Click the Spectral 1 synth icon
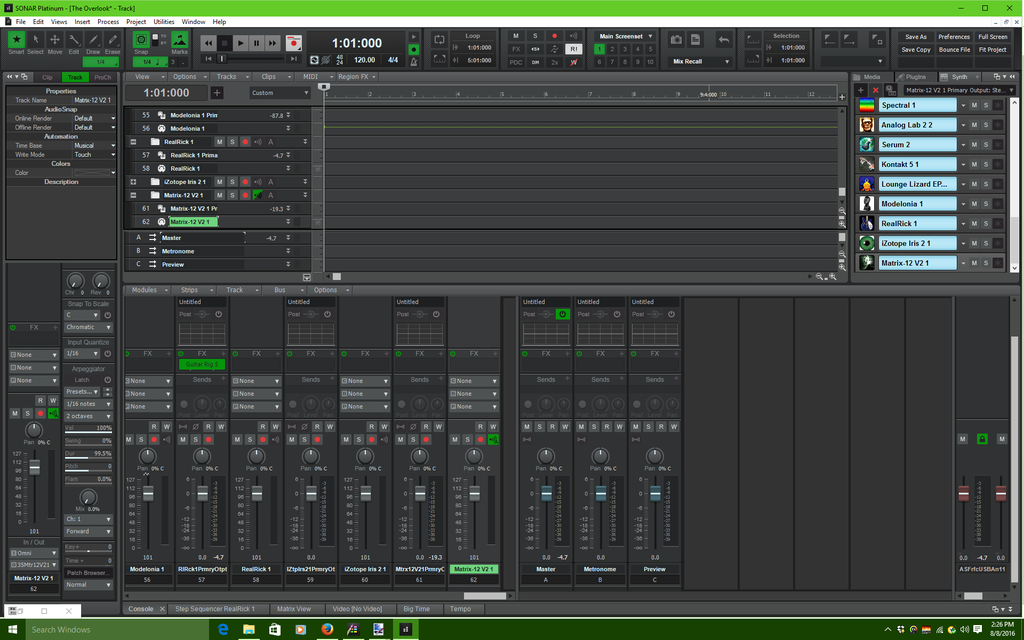Viewport: 1024px width, 640px height. (x=866, y=105)
